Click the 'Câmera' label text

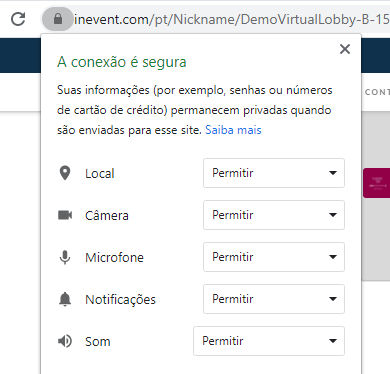107,216
